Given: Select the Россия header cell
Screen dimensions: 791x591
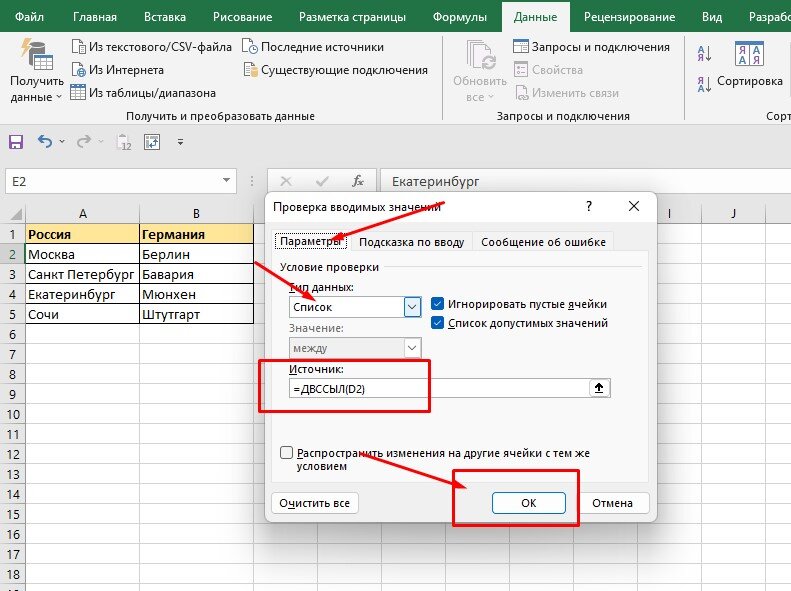Looking at the screenshot, I should (x=82, y=234).
